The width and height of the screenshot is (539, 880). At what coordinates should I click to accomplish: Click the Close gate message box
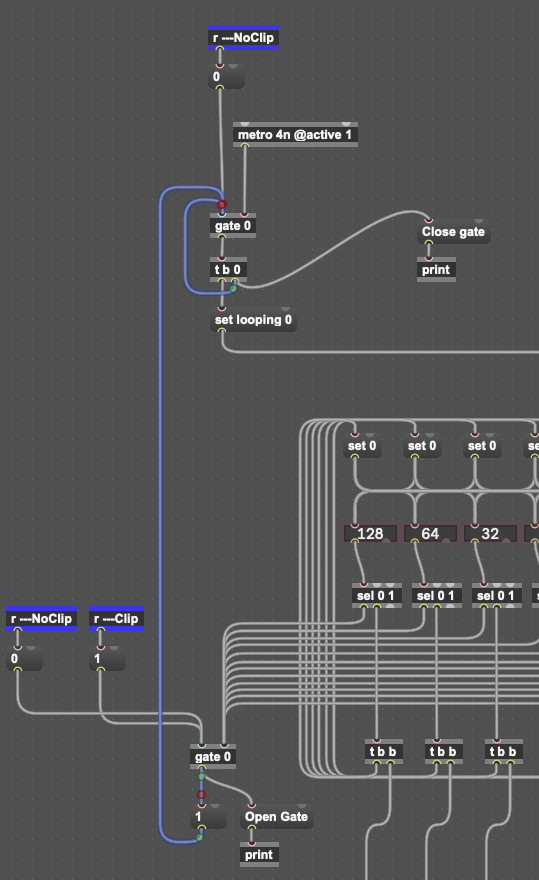click(x=454, y=232)
